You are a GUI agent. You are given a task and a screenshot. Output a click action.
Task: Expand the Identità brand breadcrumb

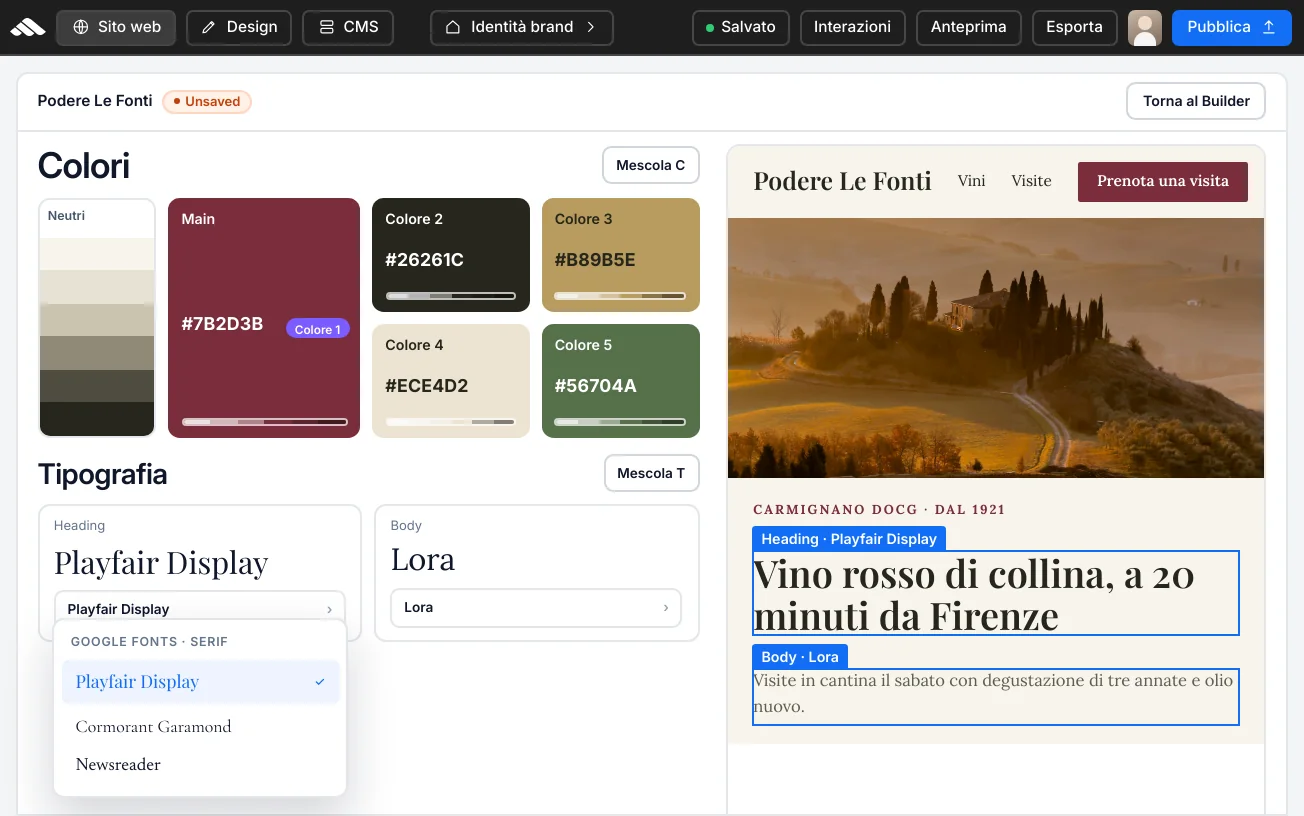point(522,27)
